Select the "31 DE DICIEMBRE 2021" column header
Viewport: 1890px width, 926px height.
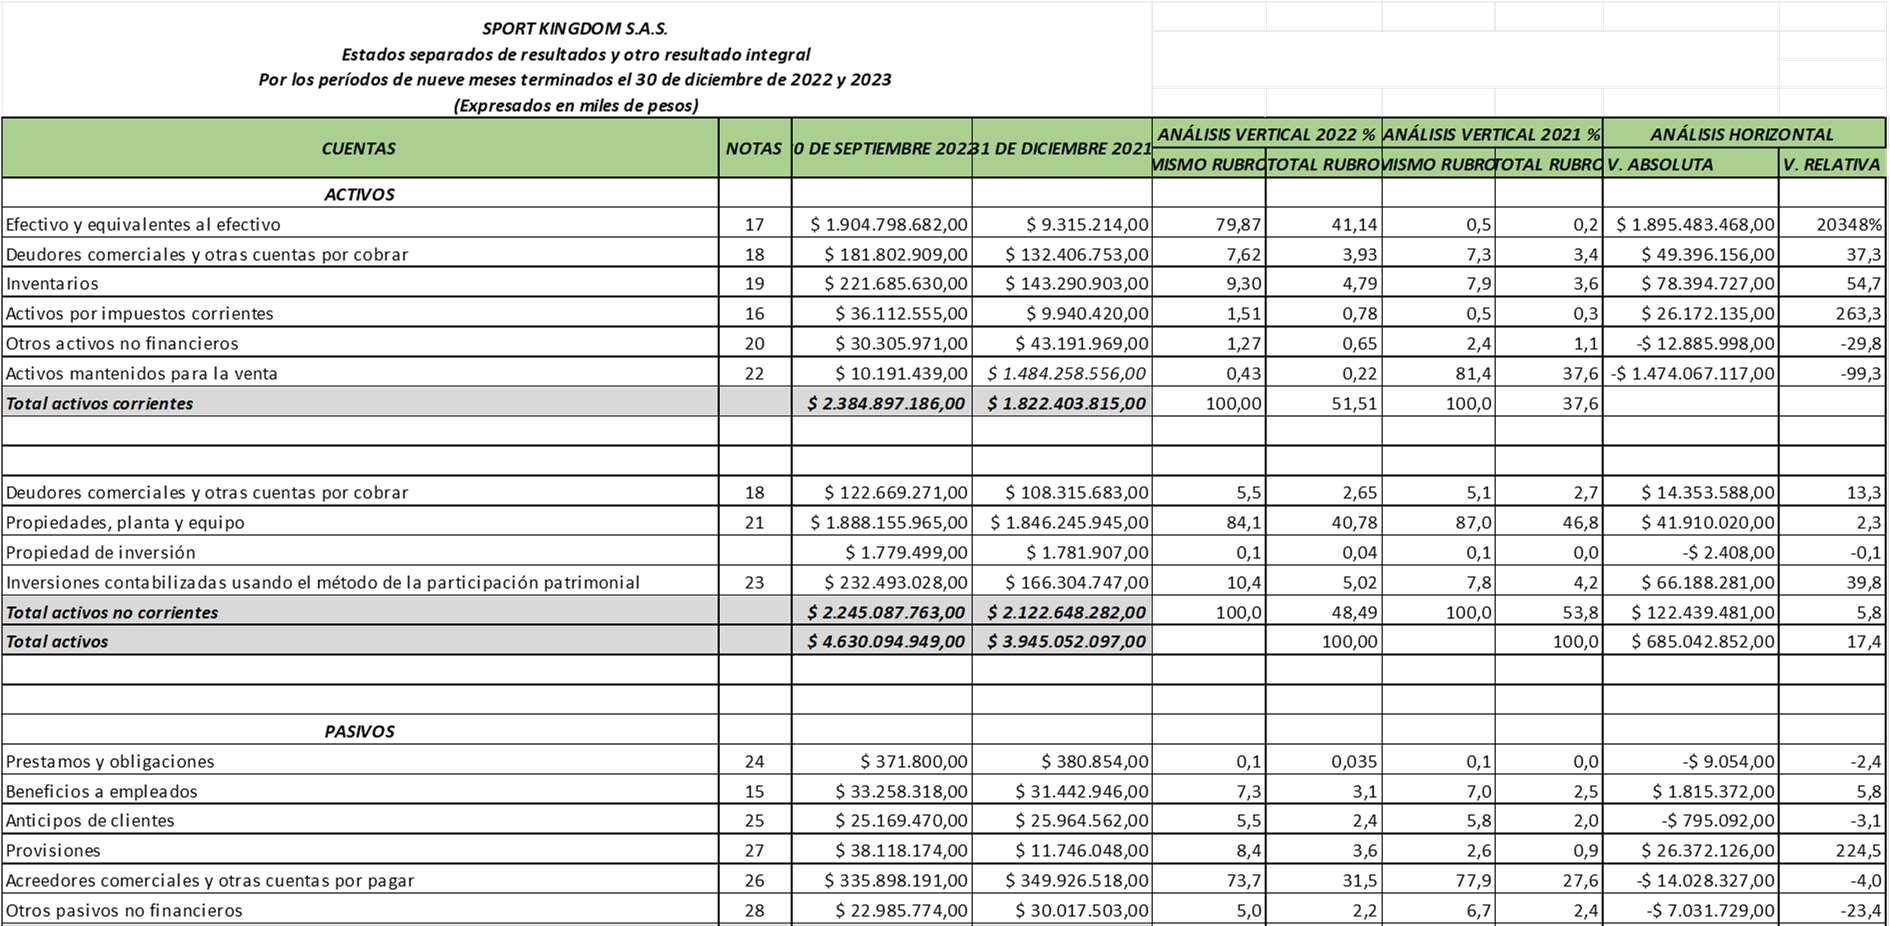point(1062,148)
